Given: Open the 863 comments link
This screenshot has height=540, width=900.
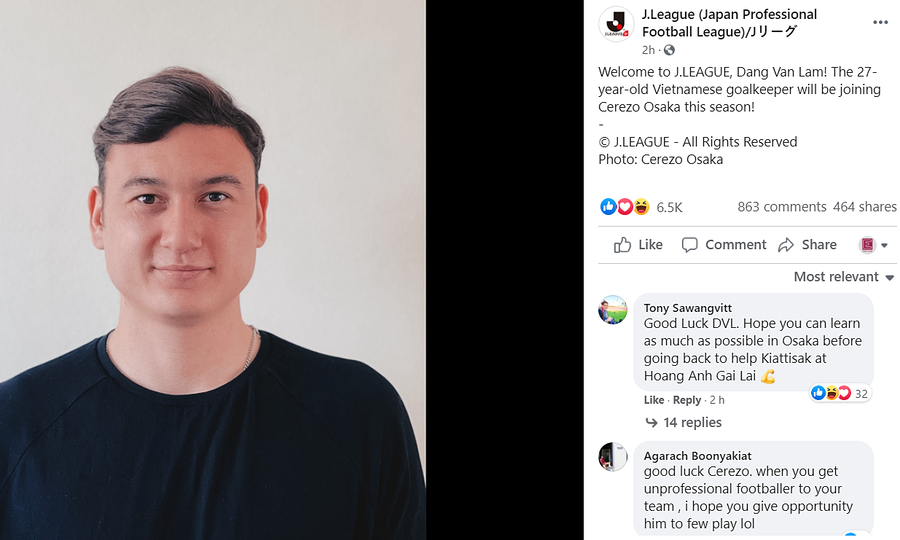Looking at the screenshot, I should 782,207.
